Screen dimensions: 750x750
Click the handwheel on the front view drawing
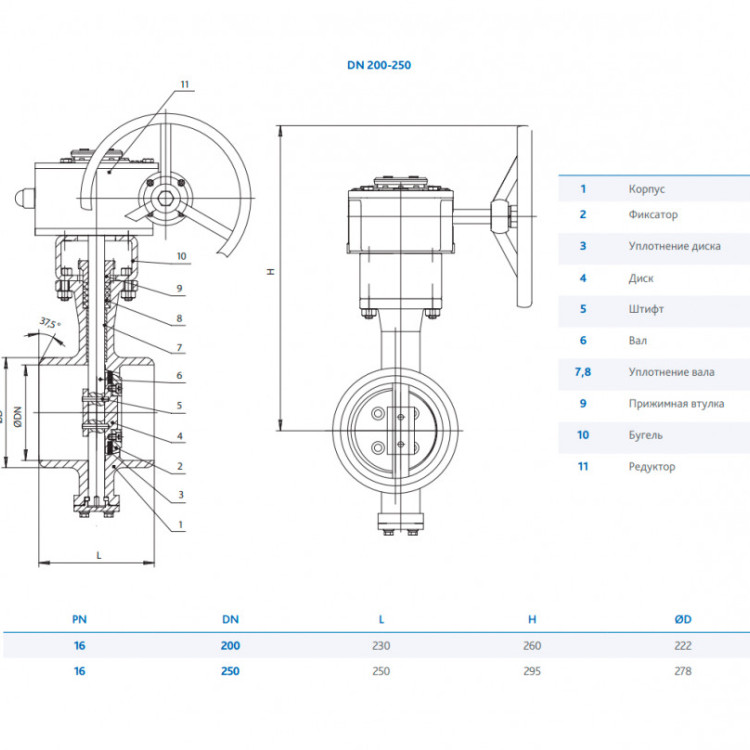(523, 216)
